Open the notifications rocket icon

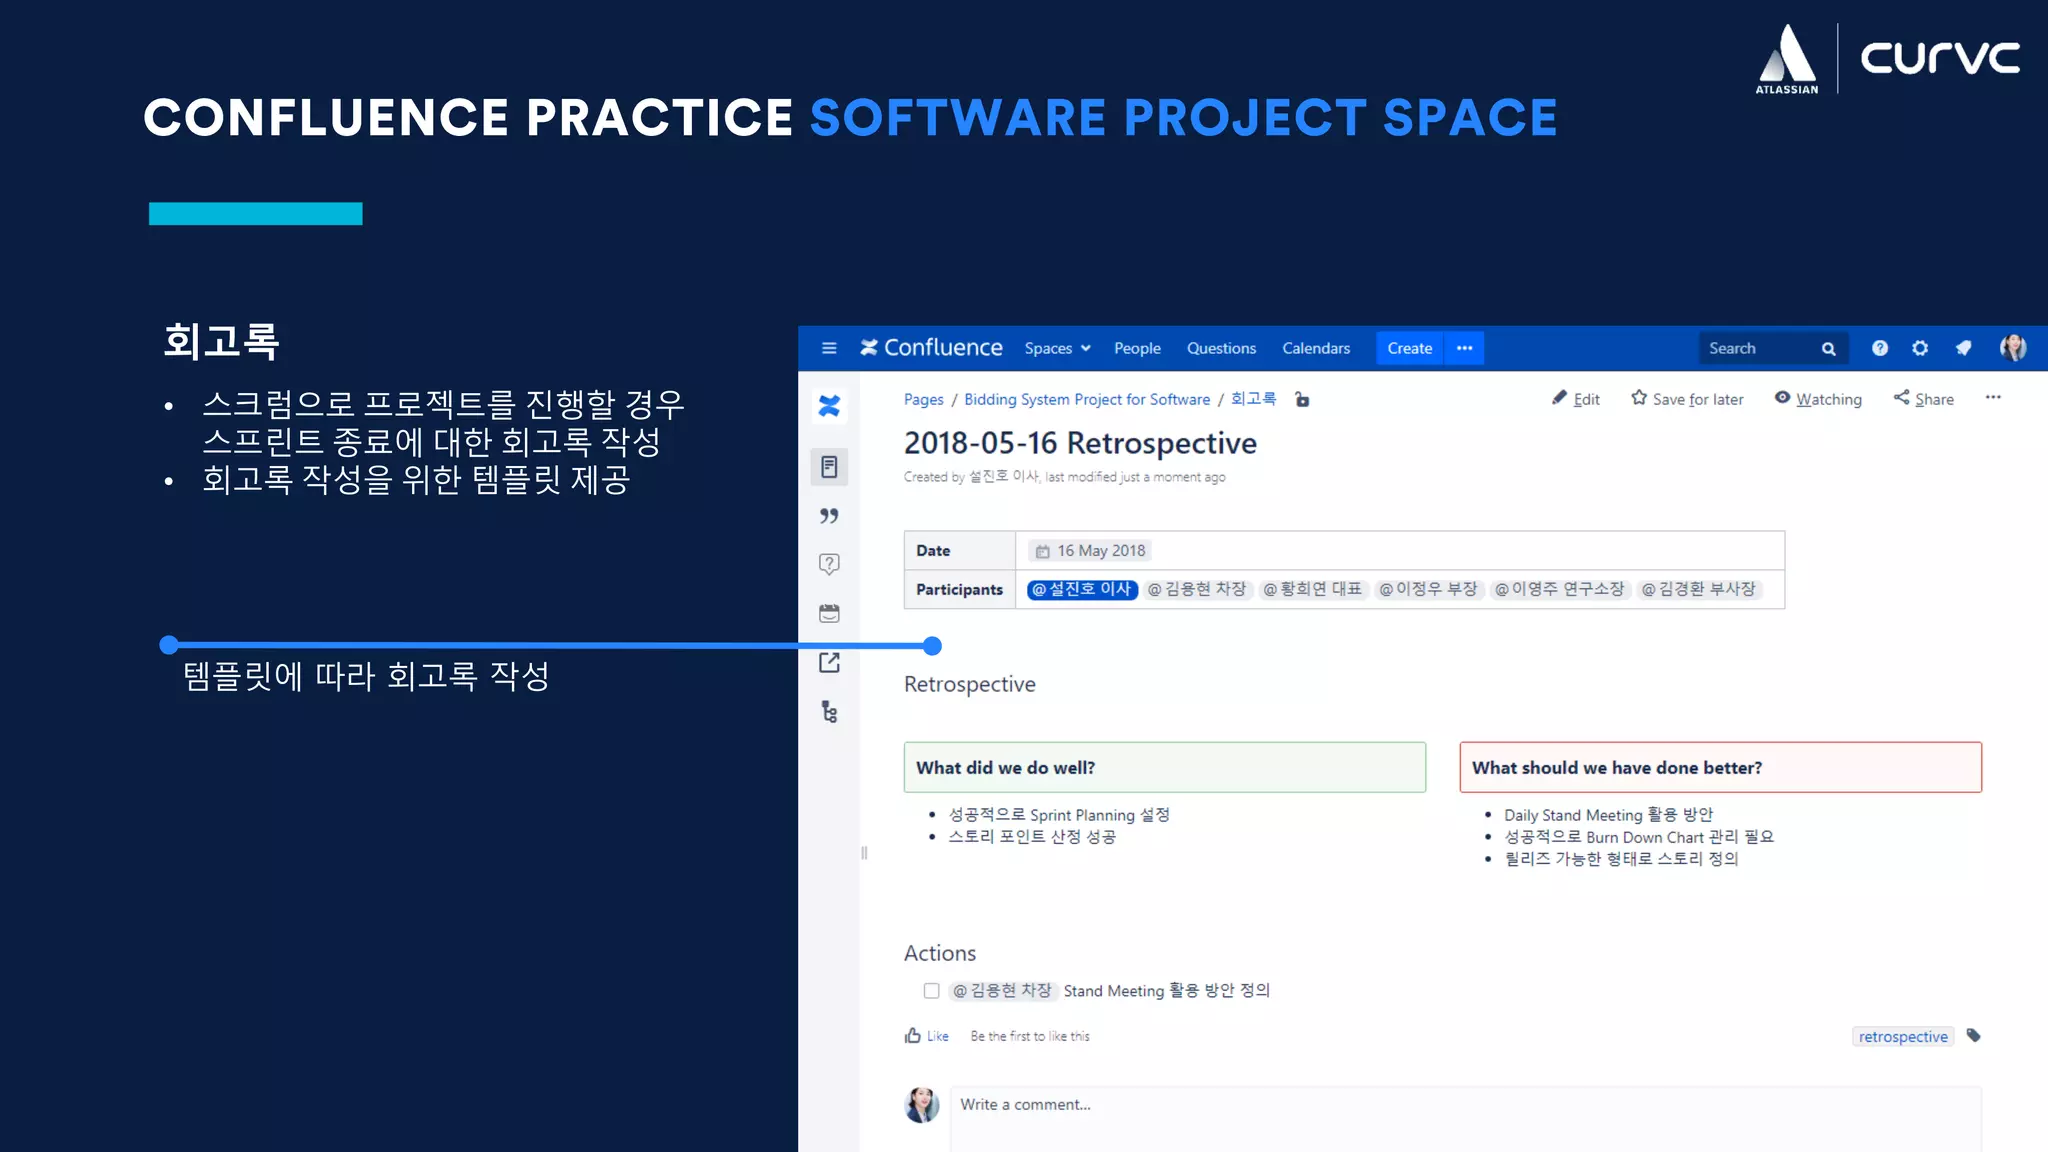coord(1964,348)
